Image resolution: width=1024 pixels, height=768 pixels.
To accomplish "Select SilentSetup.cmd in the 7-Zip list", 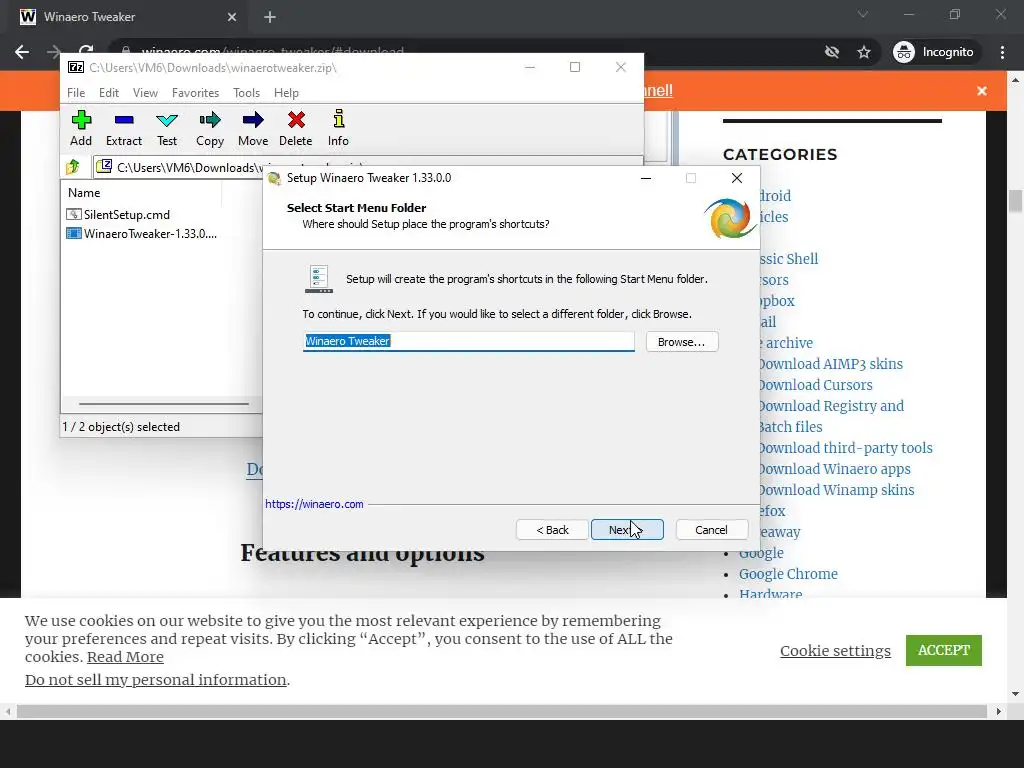I will click(118, 214).
